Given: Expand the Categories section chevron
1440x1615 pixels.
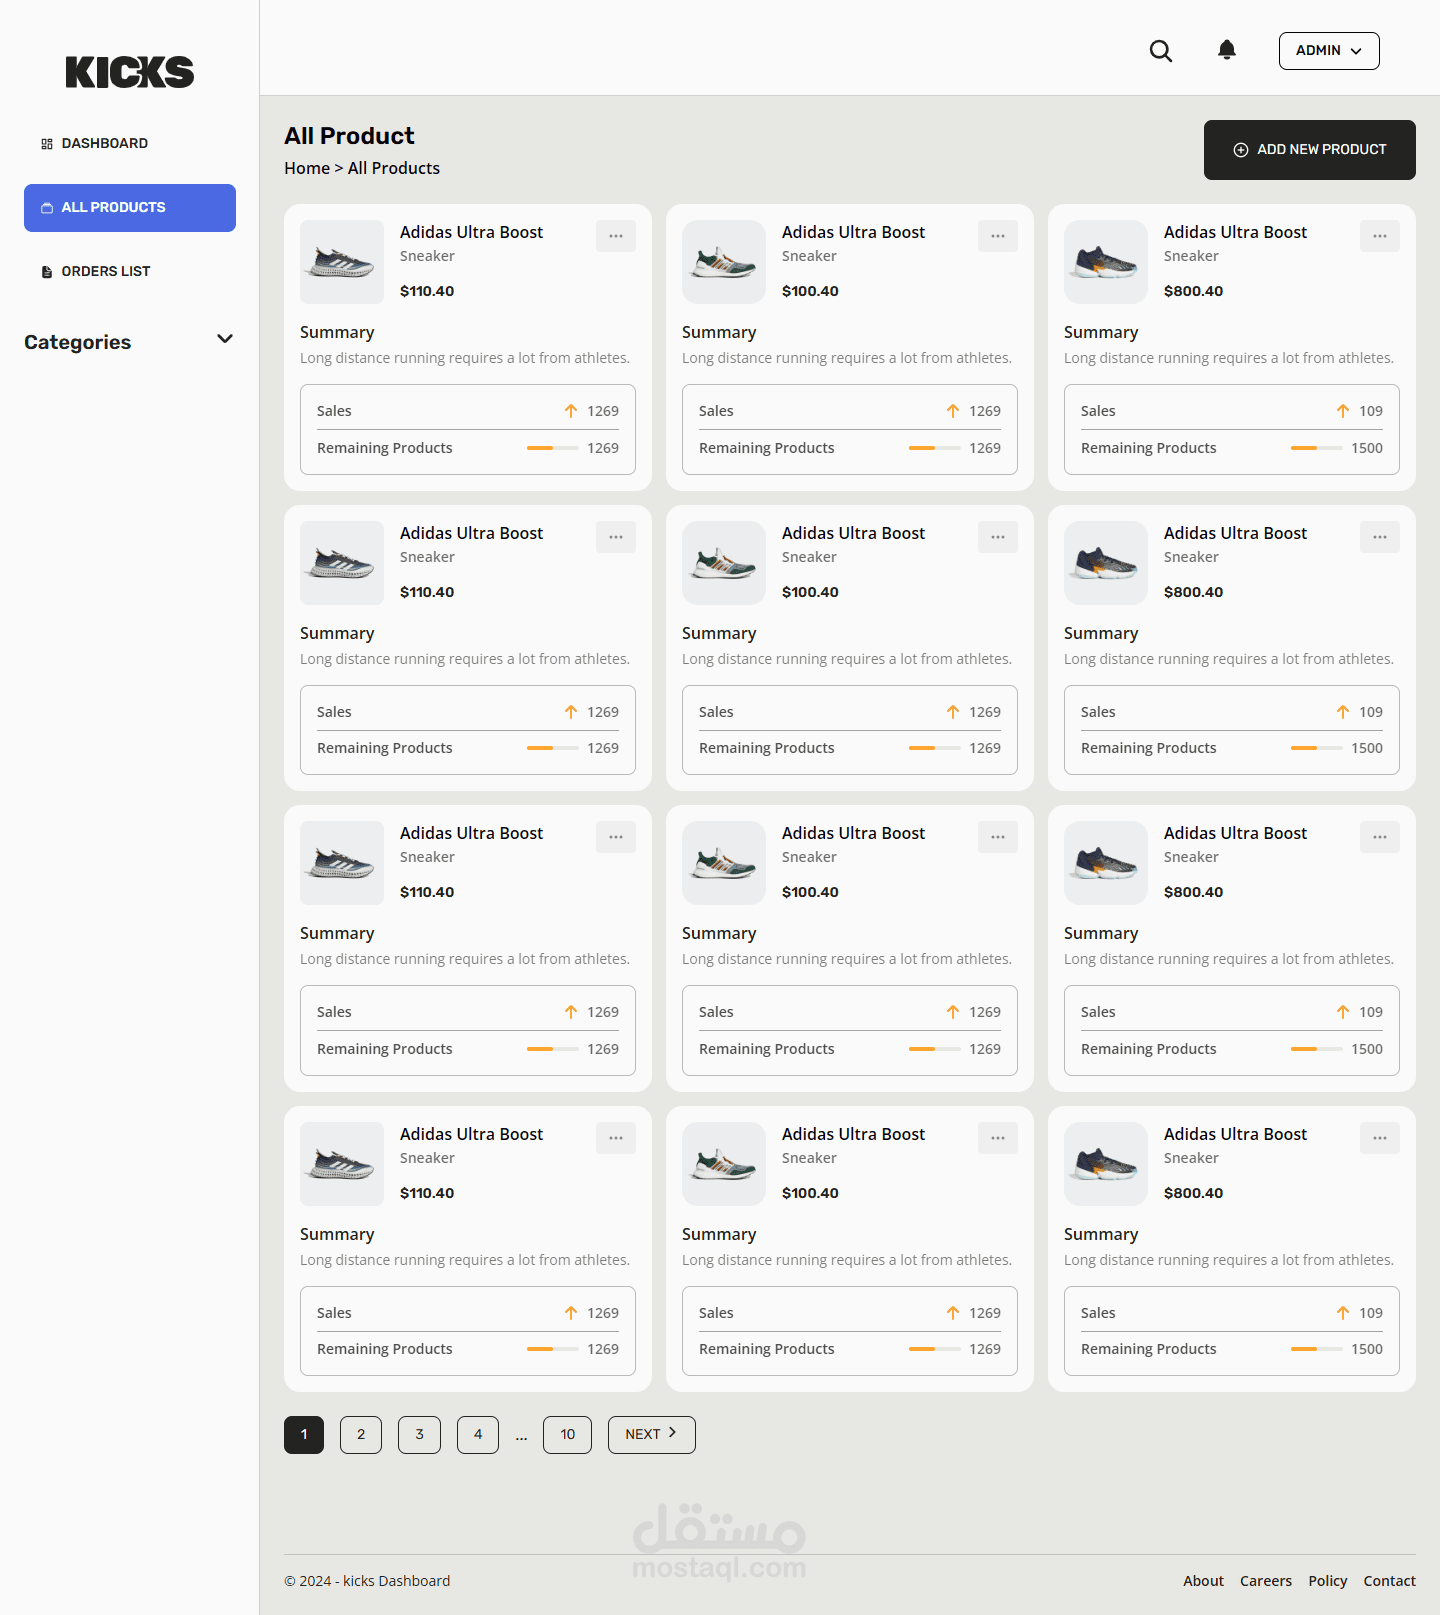Looking at the screenshot, I should point(225,340).
